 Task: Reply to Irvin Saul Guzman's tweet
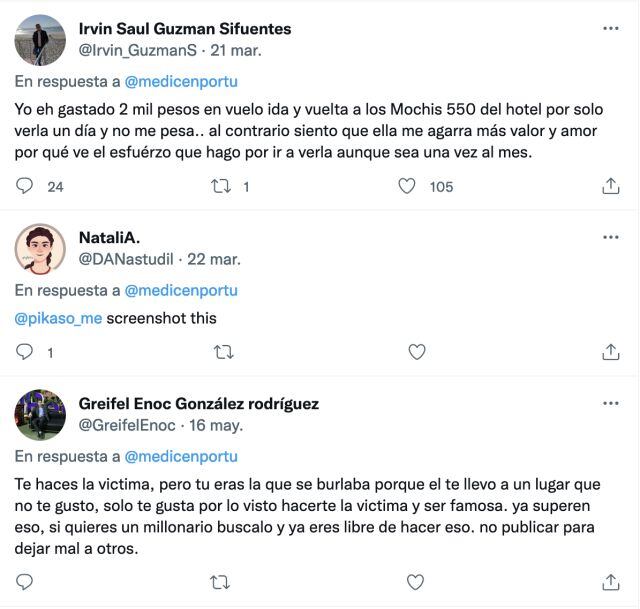coord(26,186)
